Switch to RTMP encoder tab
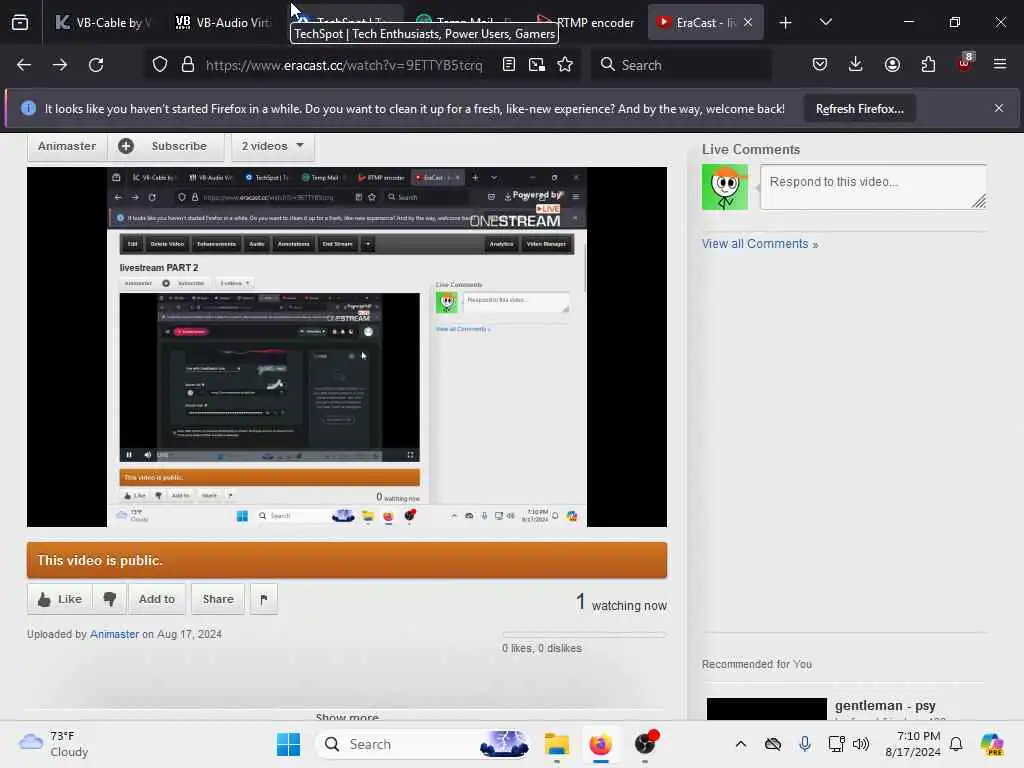The image size is (1024, 768). (x=586, y=22)
